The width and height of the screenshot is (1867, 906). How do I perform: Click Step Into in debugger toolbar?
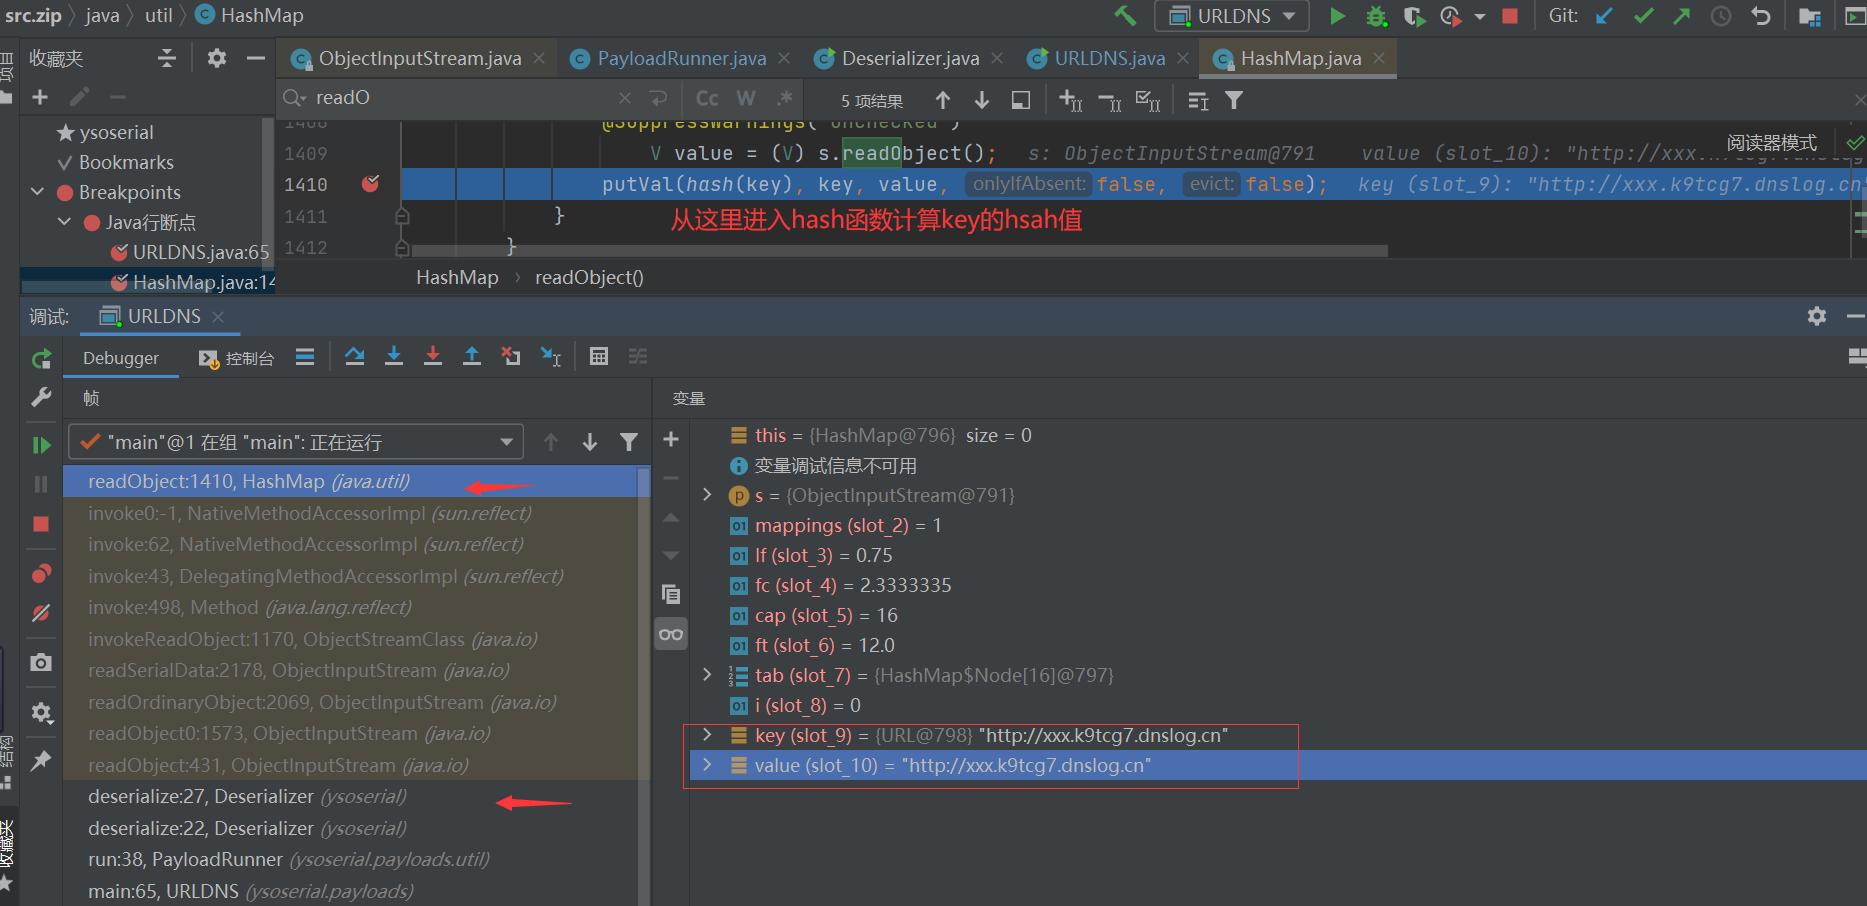(x=394, y=357)
